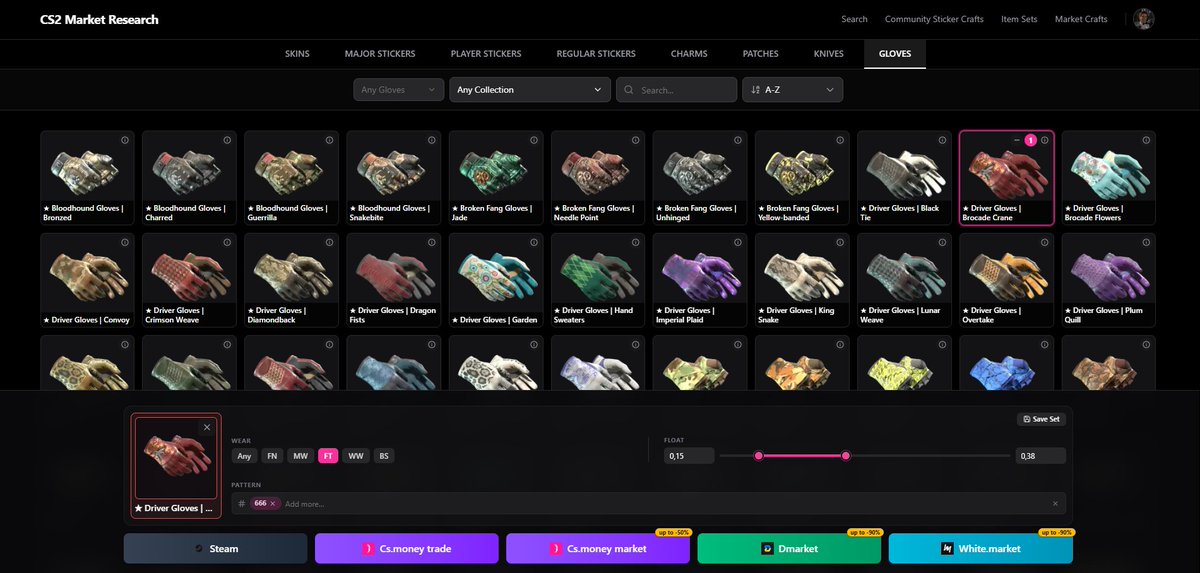The height and width of the screenshot is (573, 1200).
Task: Open the Item Sets page
Action: click(1019, 19)
